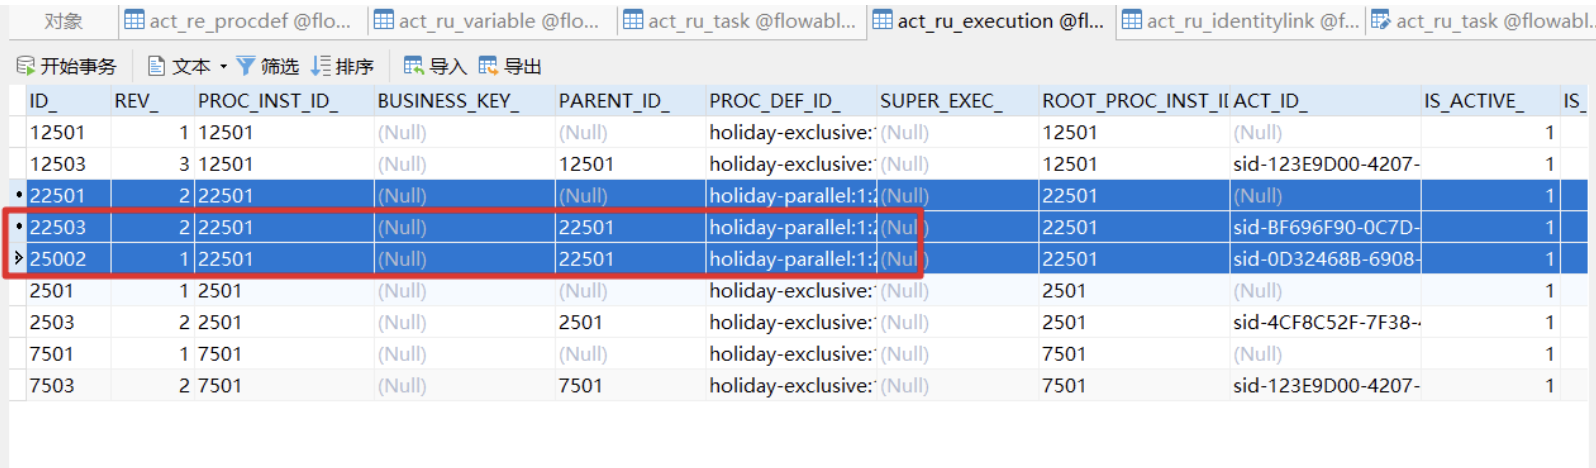This screenshot has width=1596, height=468.
Task: Click the PROC_INST_ID_ column header
Action: click(x=267, y=101)
